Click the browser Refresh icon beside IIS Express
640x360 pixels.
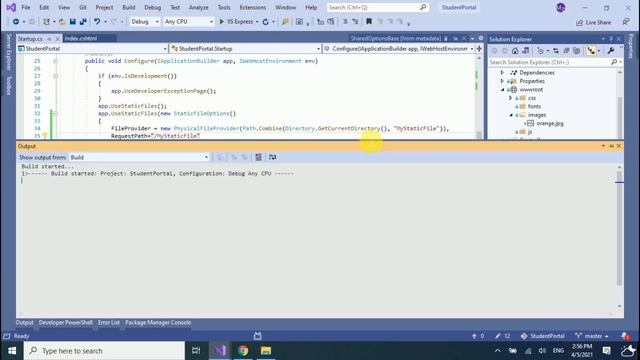[x=265, y=22]
